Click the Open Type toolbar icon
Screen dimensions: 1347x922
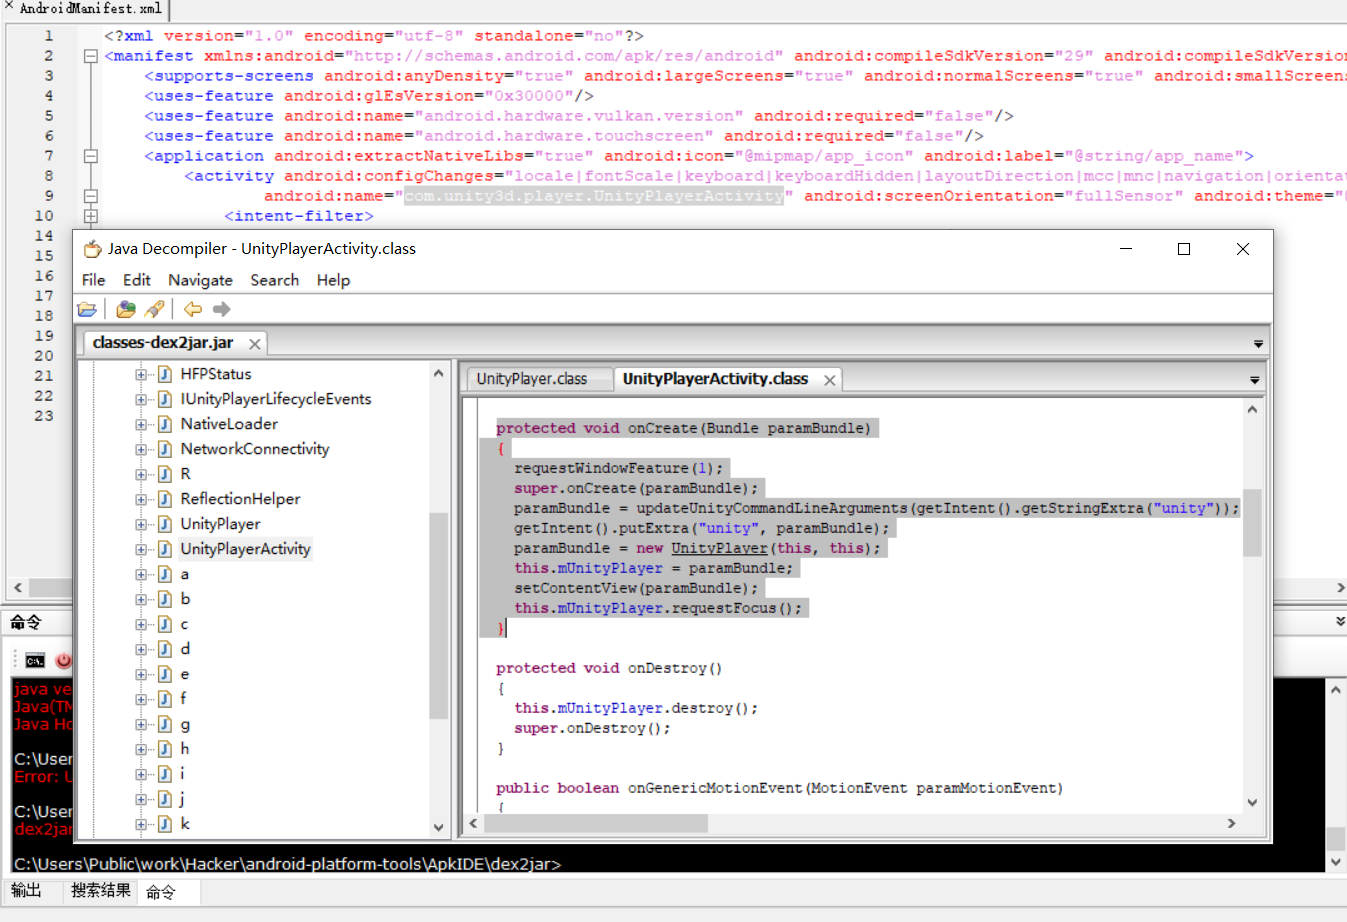126,309
